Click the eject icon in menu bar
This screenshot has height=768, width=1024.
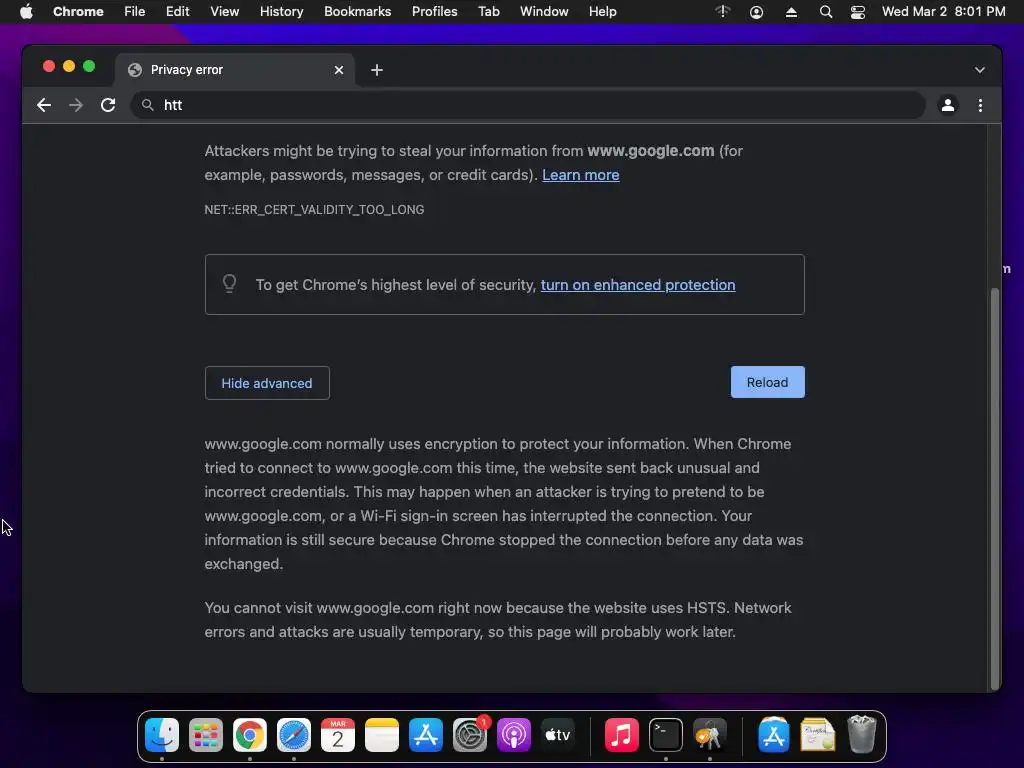coord(791,12)
